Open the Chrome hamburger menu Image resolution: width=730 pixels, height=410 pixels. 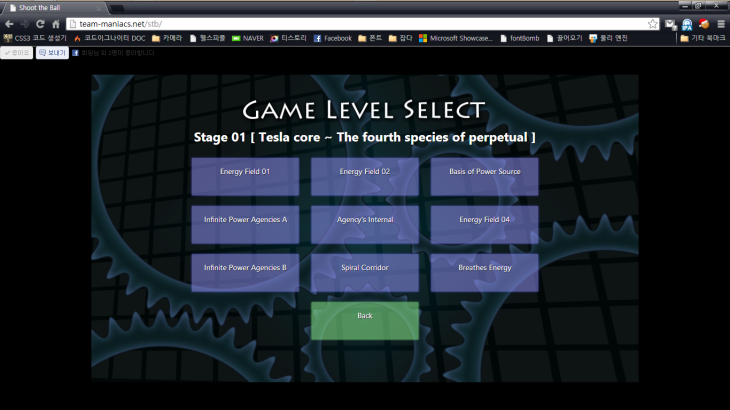click(721, 24)
